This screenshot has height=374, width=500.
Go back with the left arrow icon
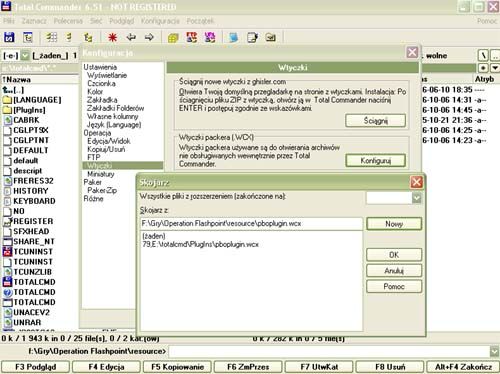click(x=131, y=37)
